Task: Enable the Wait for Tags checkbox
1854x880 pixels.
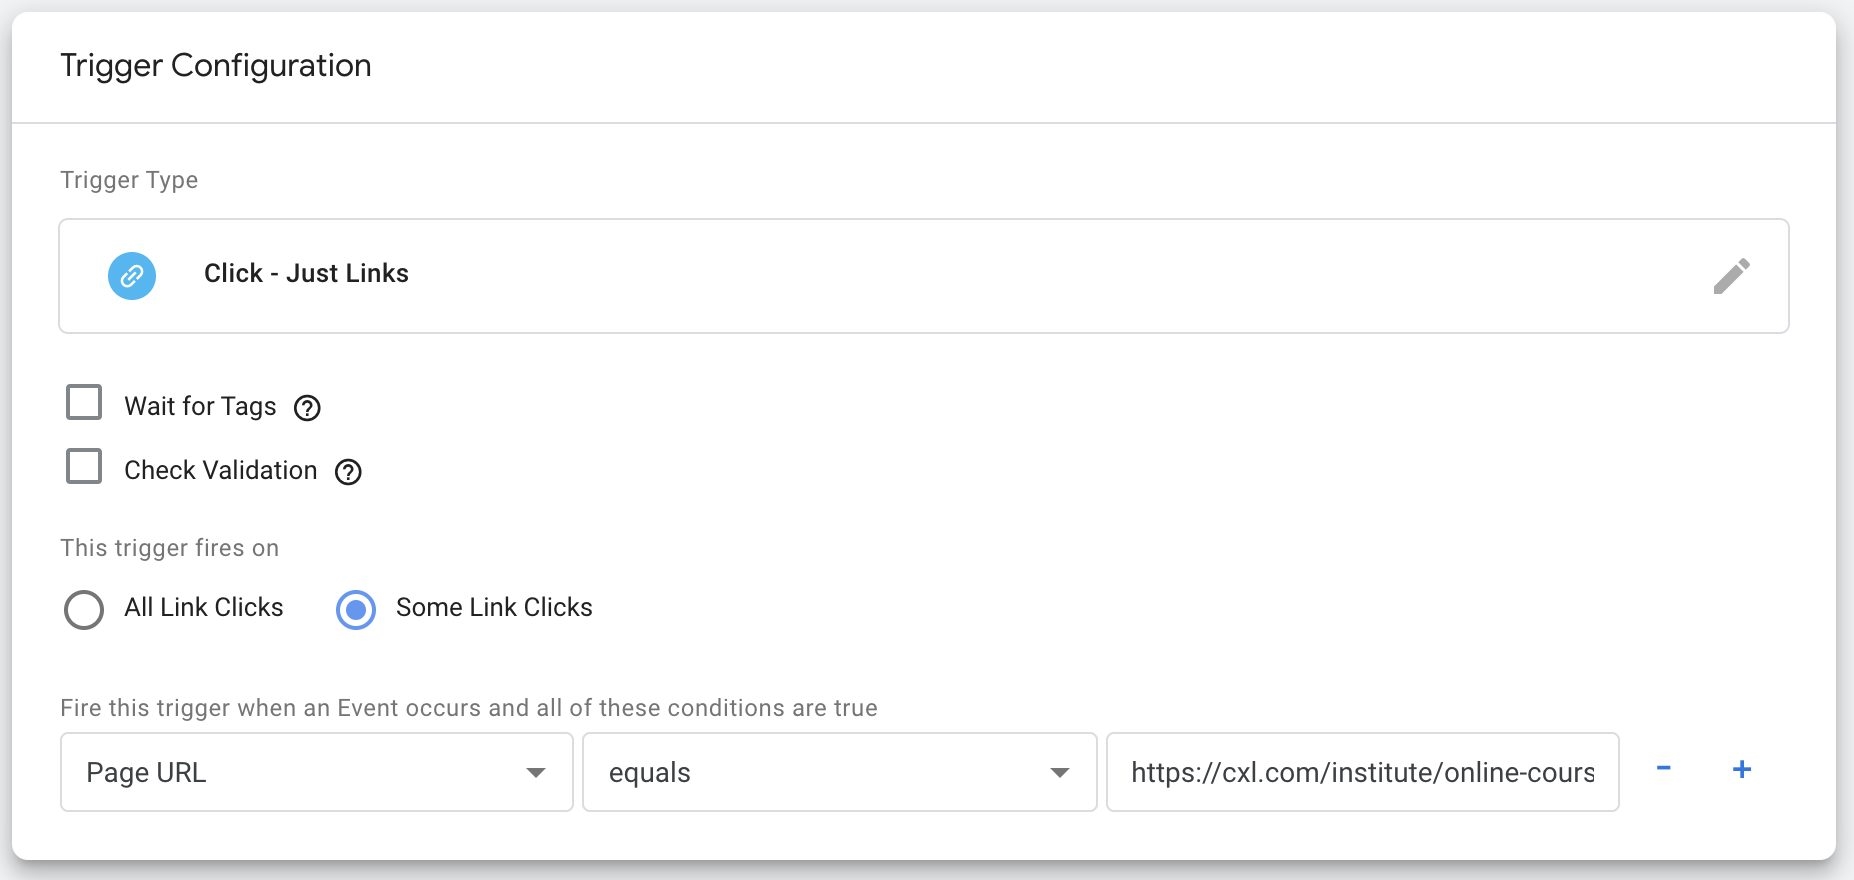Action: (x=84, y=403)
